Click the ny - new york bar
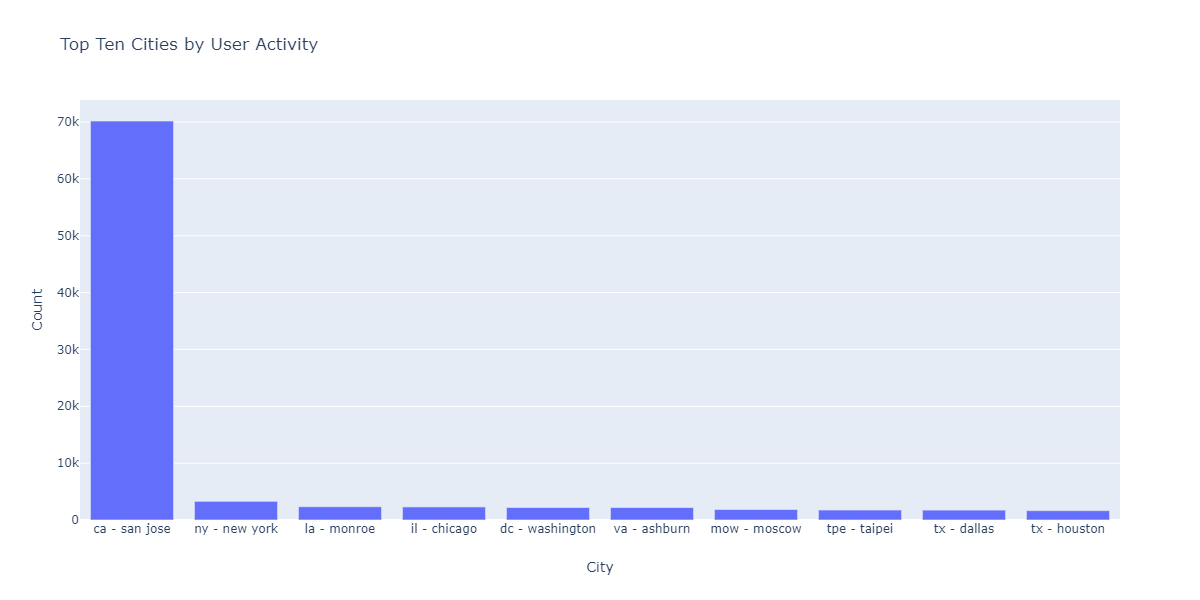Screen dimensions: 1200x600 [x=236, y=511]
